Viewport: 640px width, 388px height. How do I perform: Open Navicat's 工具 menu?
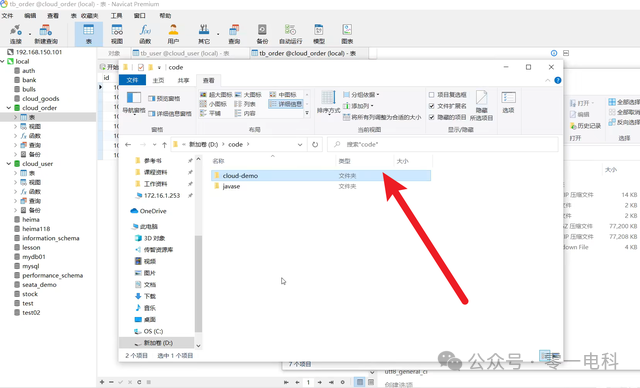tap(116, 16)
